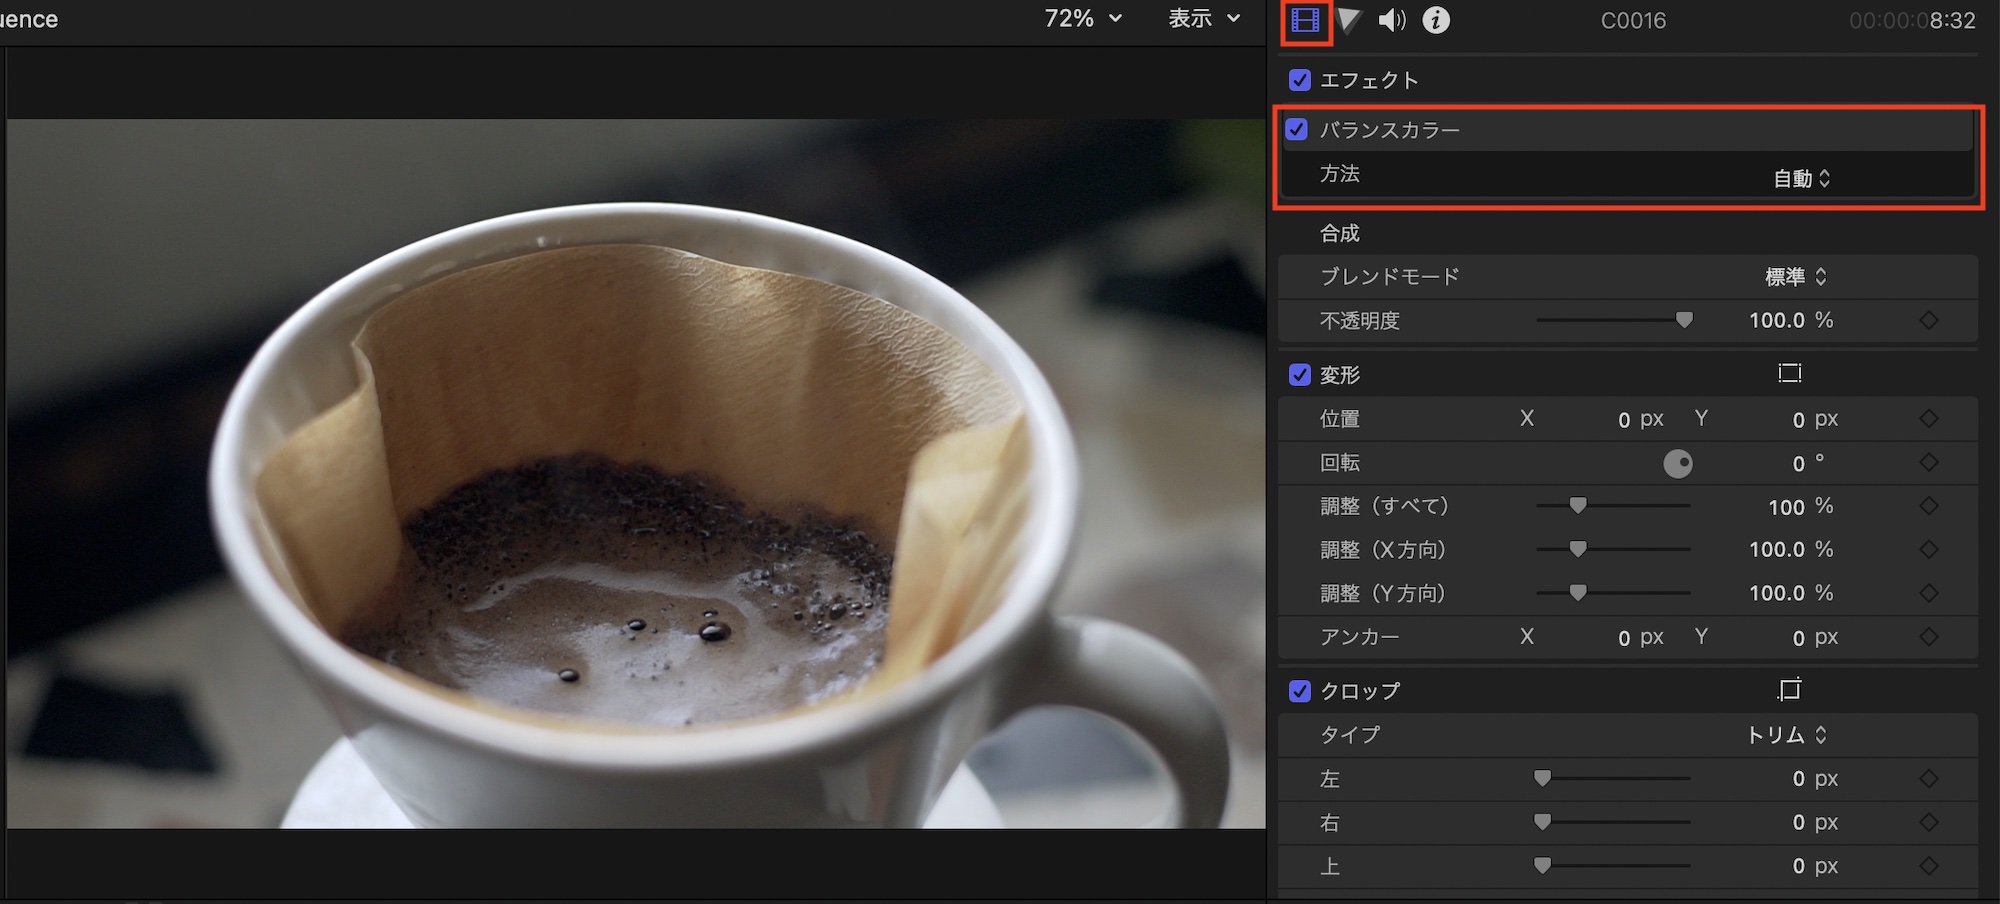Add keyframe for 回転 rotation

pyautogui.click(x=1929, y=463)
